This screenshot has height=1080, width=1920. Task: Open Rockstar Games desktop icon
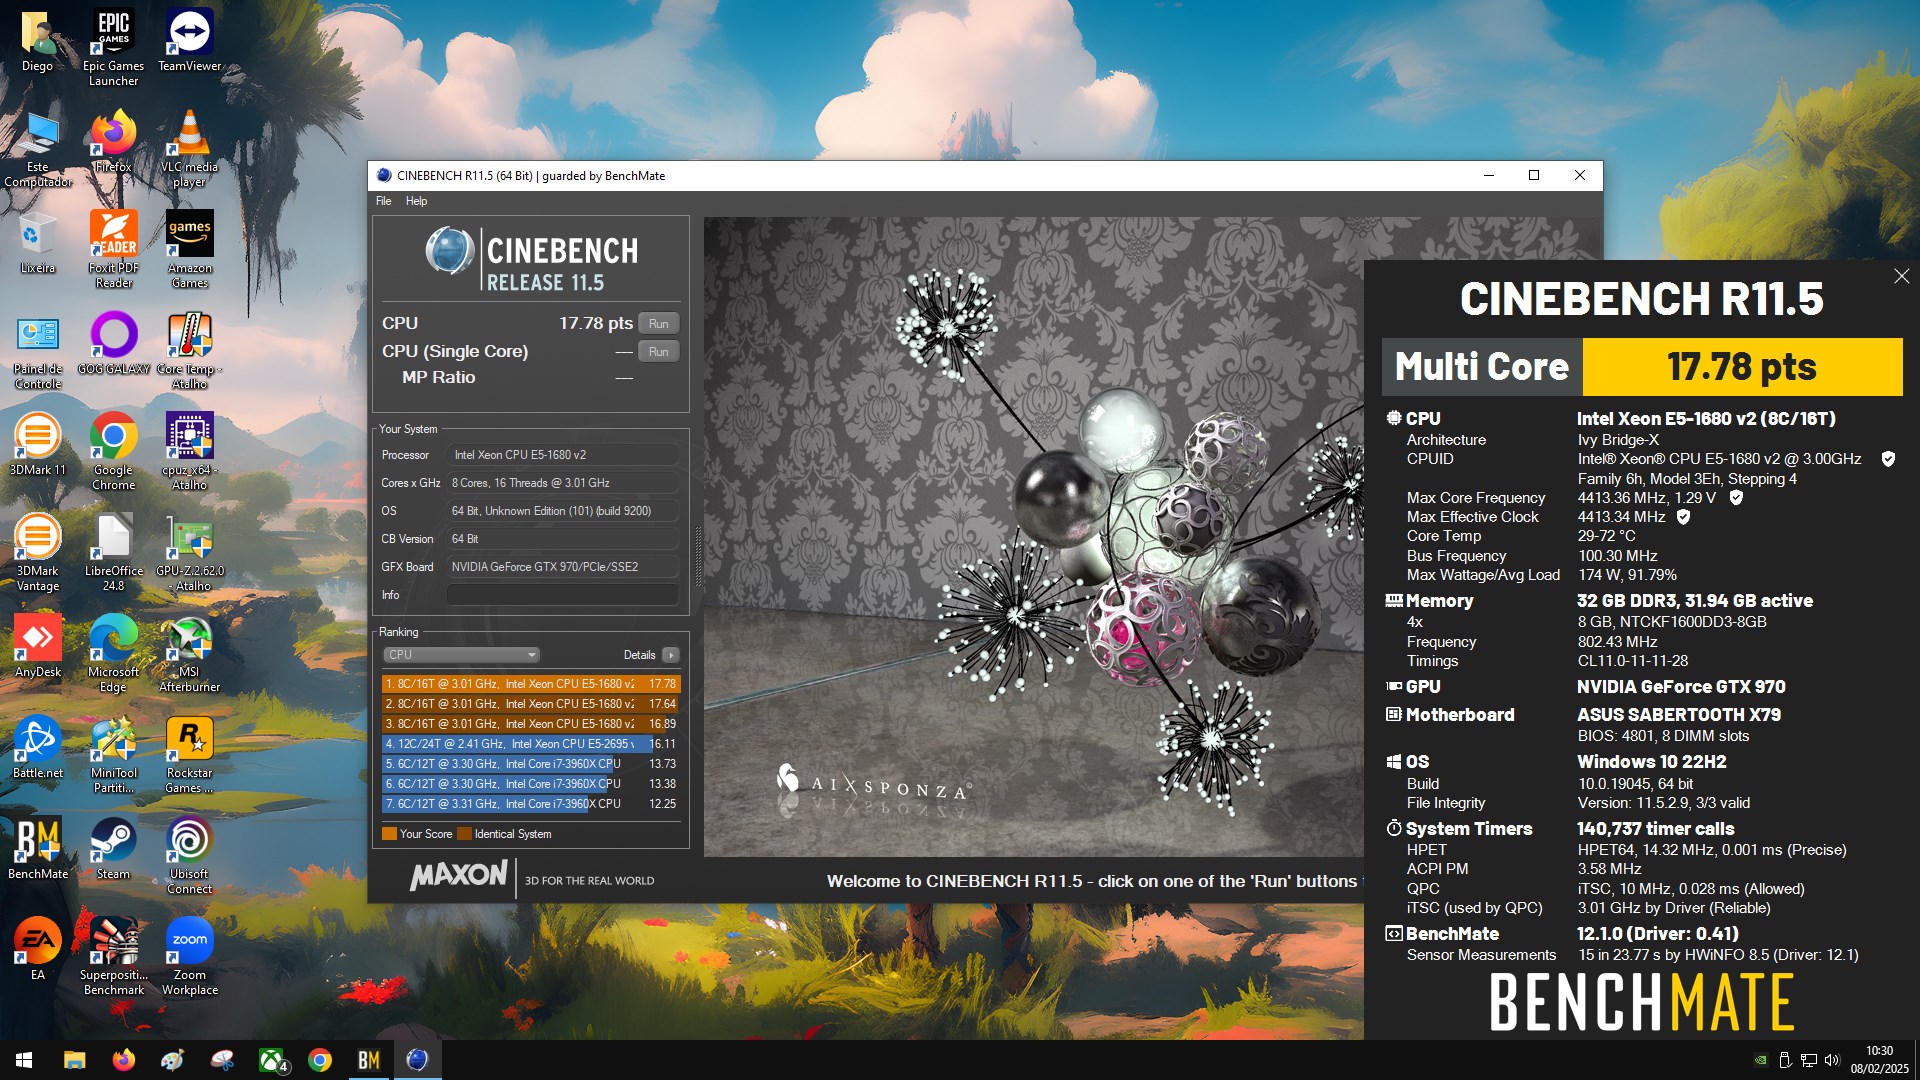[189, 754]
